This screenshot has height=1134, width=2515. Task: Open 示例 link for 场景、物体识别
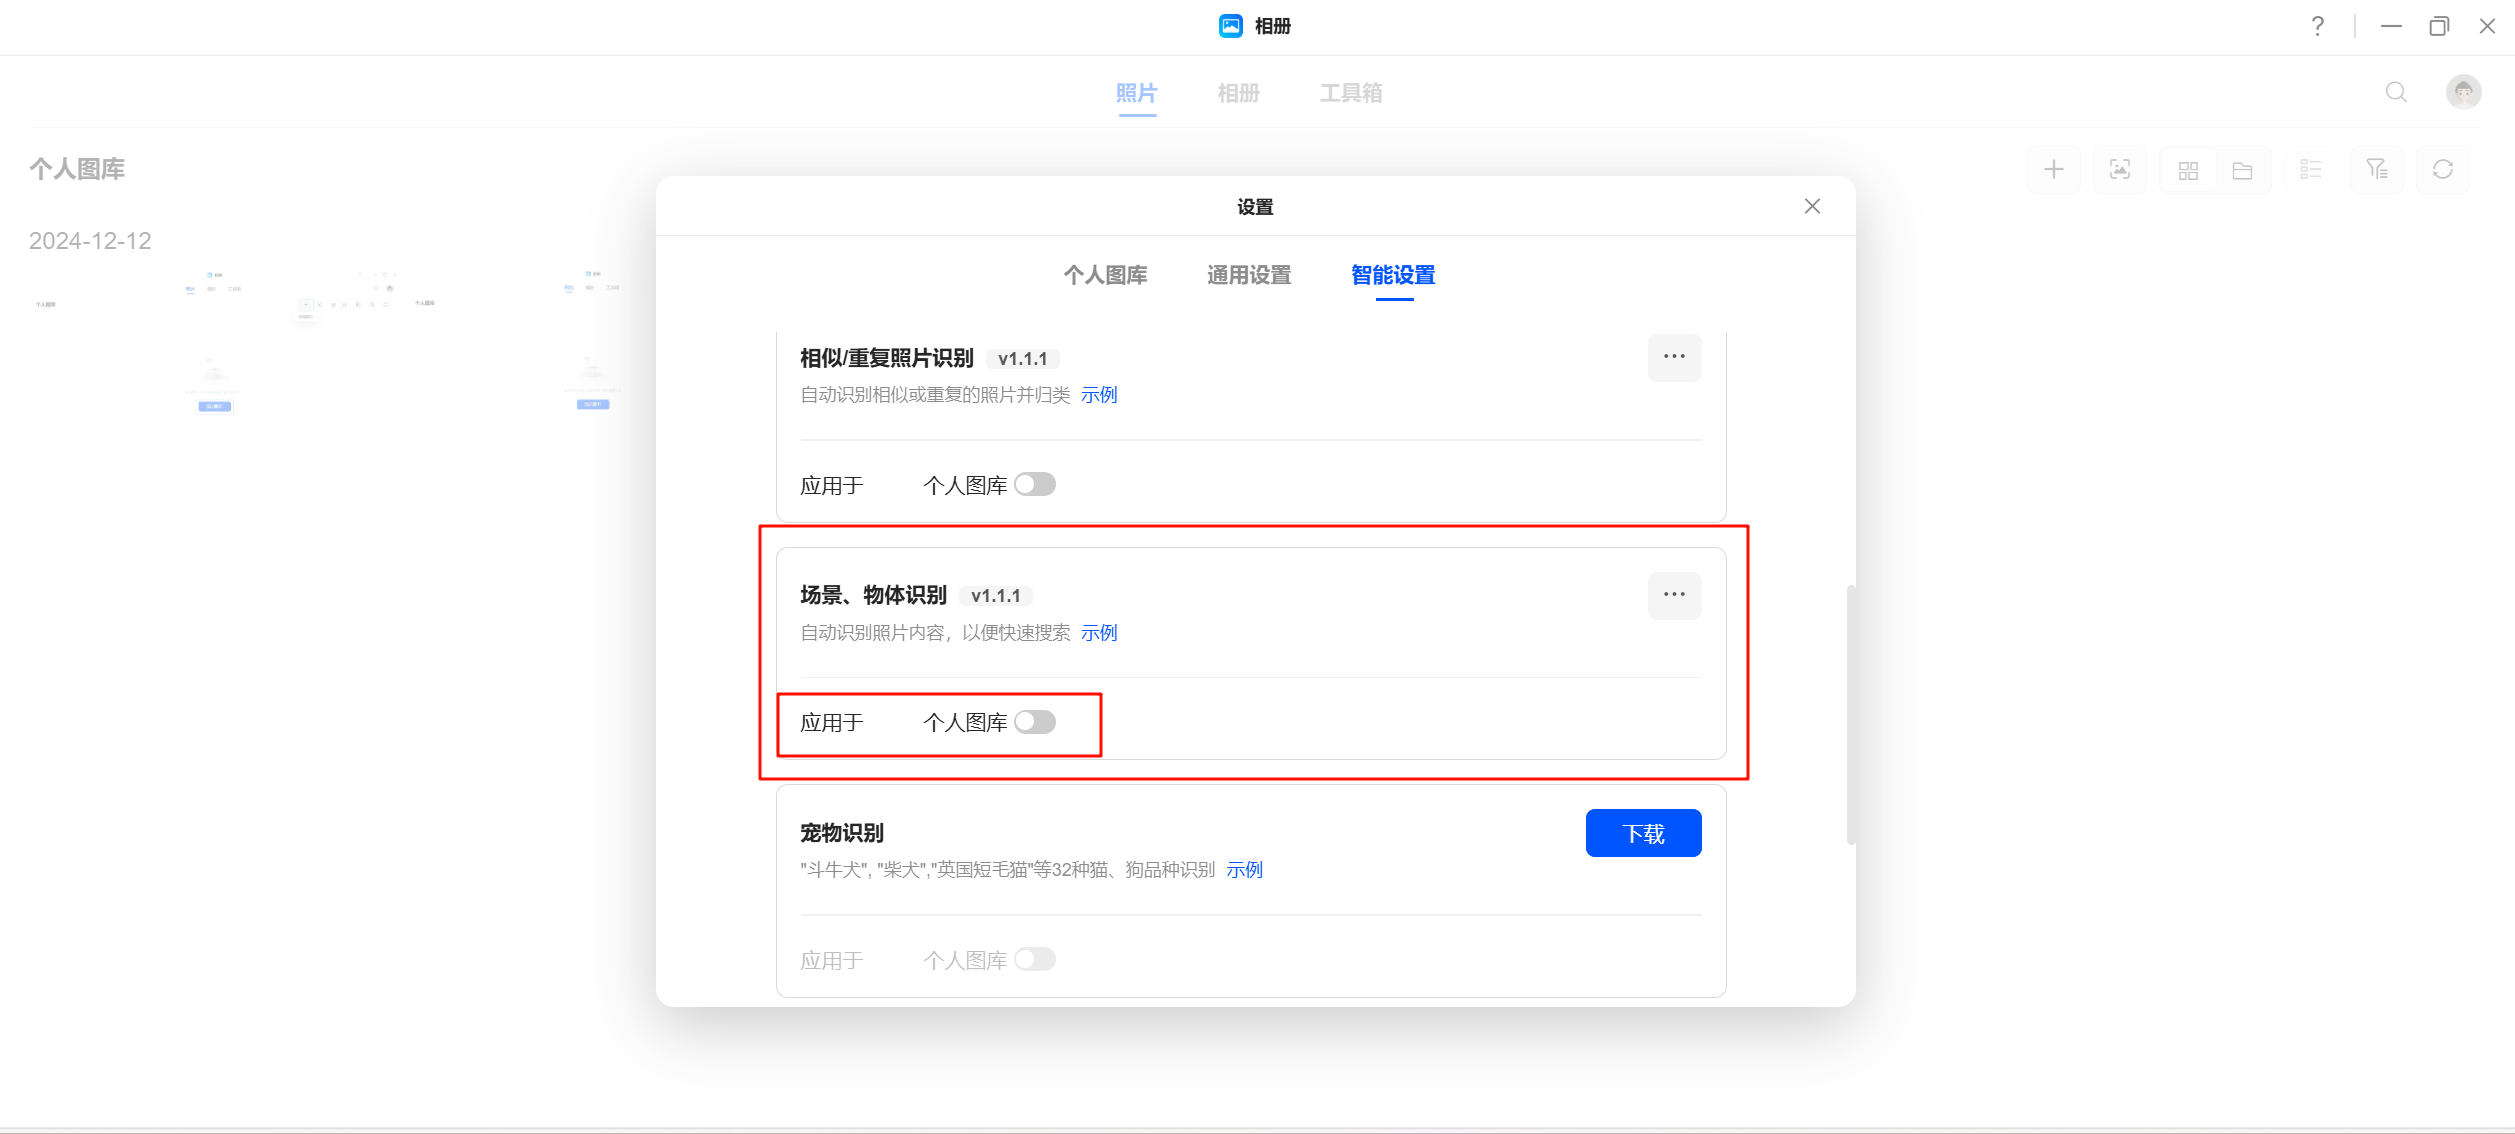click(x=1099, y=633)
